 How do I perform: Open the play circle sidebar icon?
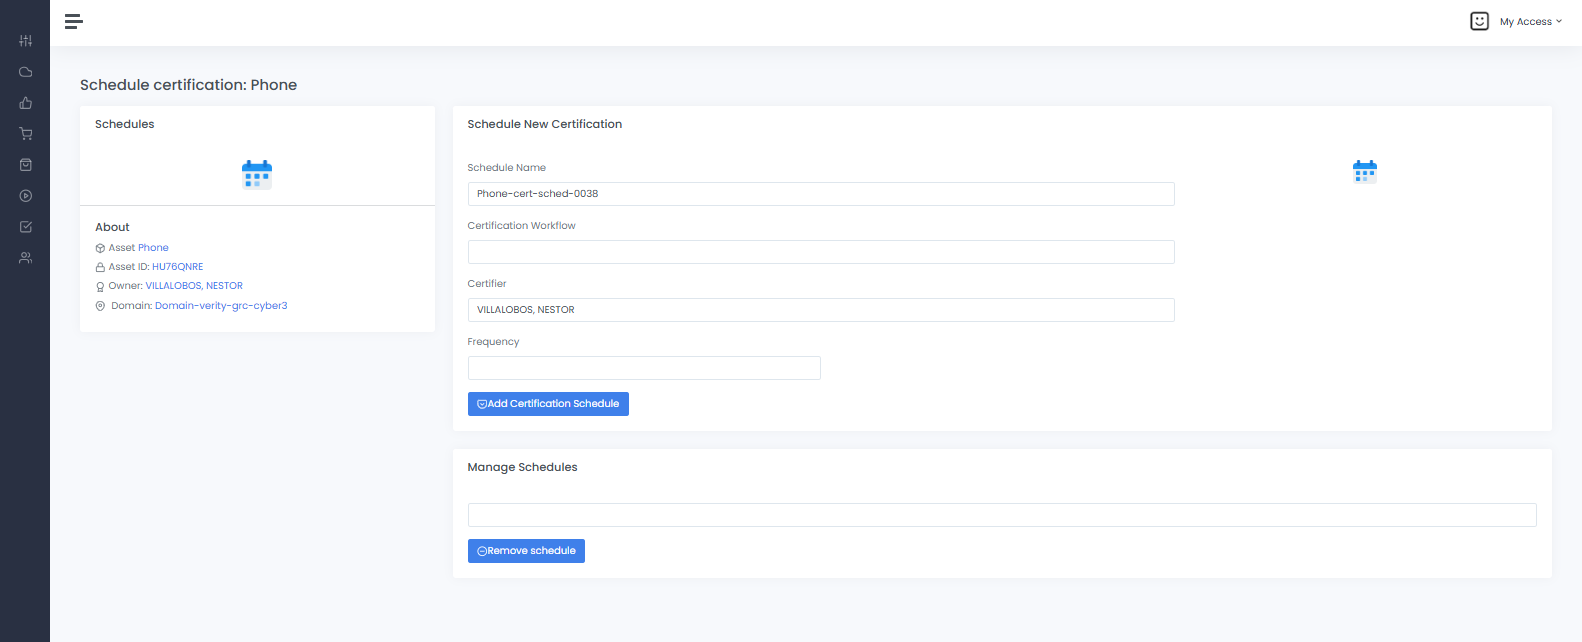pyautogui.click(x=26, y=196)
